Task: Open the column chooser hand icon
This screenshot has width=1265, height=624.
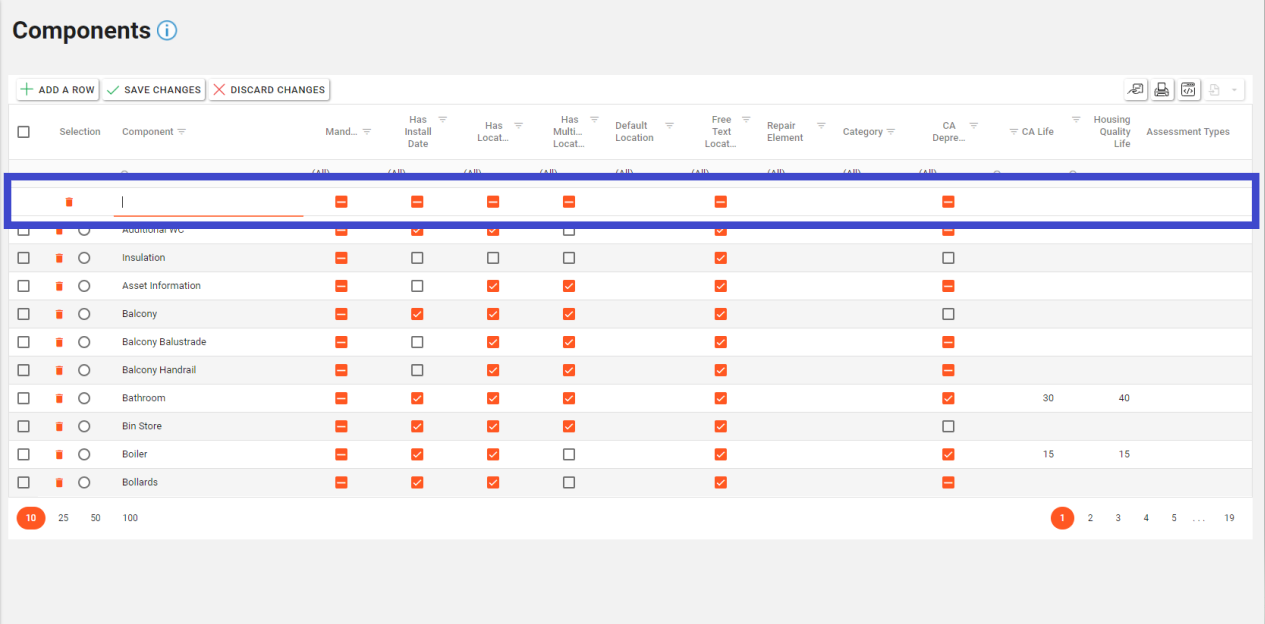Action: pos(1135,90)
